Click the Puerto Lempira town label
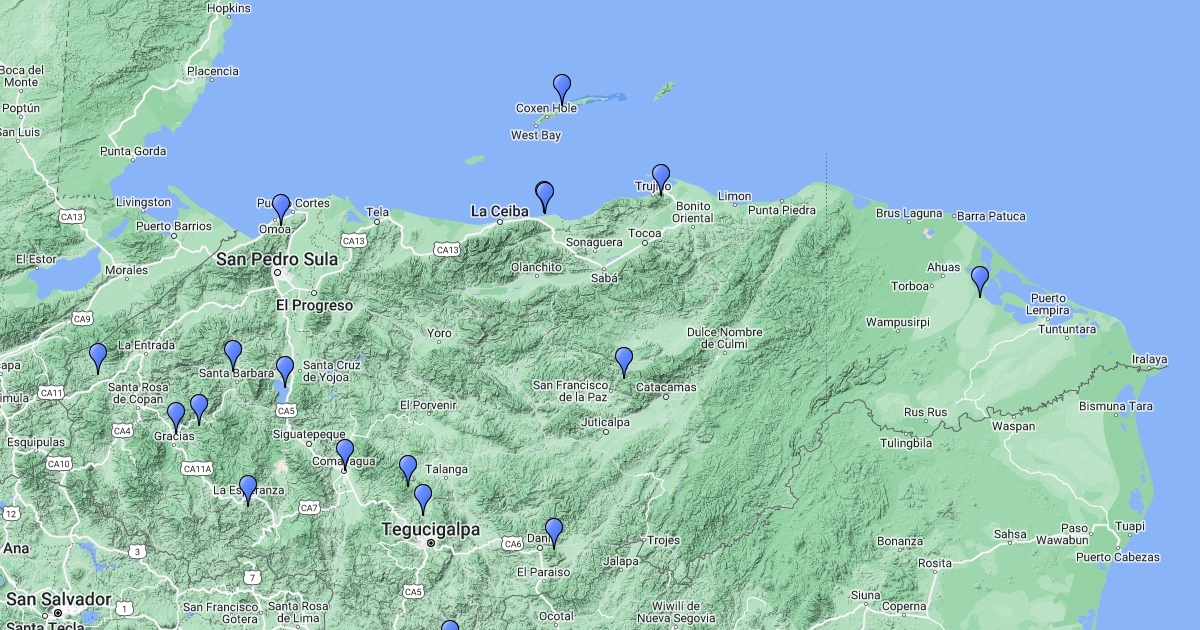The height and width of the screenshot is (630, 1200). pyautogui.click(x=1048, y=304)
